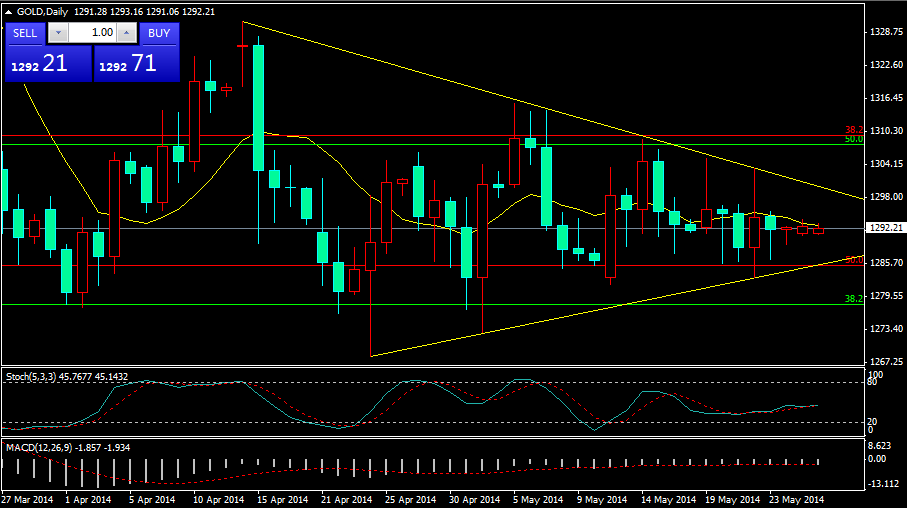Click the green 38.2 Fibonacci label near 1279
This screenshot has width=907, height=508.
pos(854,298)
